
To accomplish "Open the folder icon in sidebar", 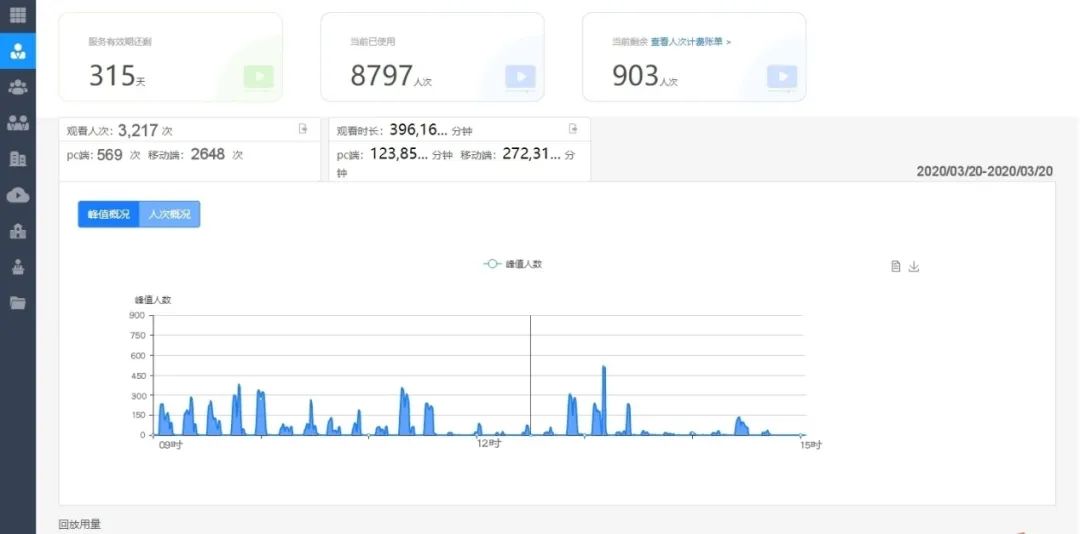I will click(x=18, y=302).
